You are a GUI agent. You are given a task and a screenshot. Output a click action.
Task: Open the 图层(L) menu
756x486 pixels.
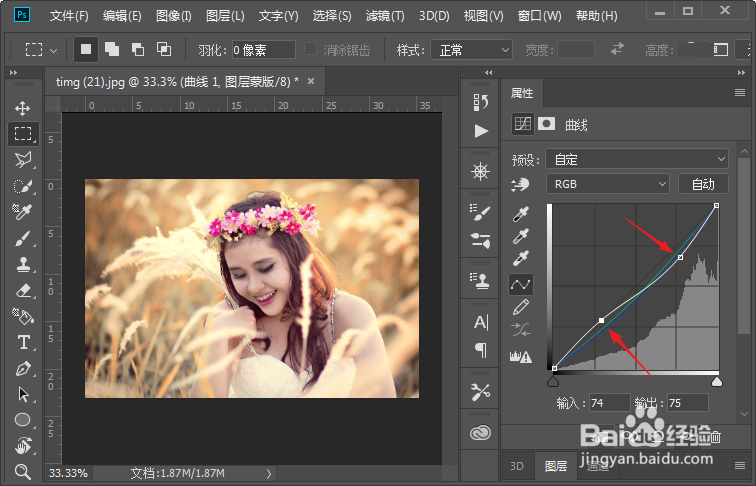click(225, 16)
